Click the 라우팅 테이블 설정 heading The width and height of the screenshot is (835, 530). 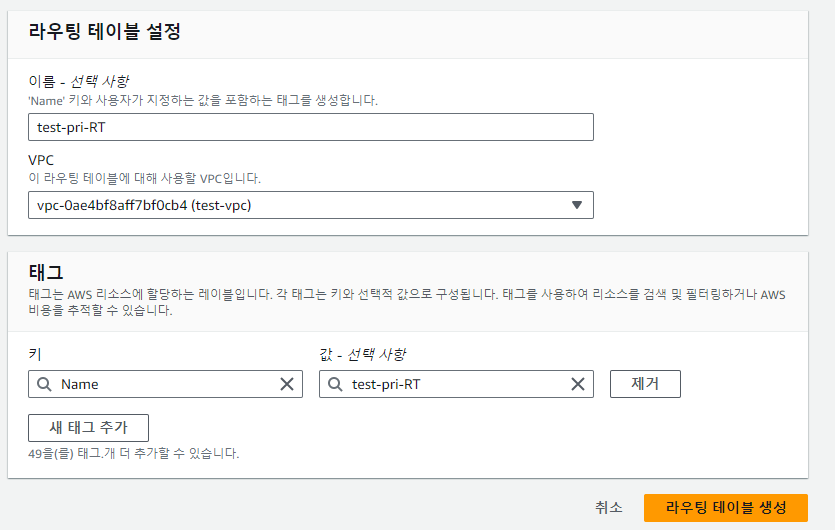tap(104, 31)
